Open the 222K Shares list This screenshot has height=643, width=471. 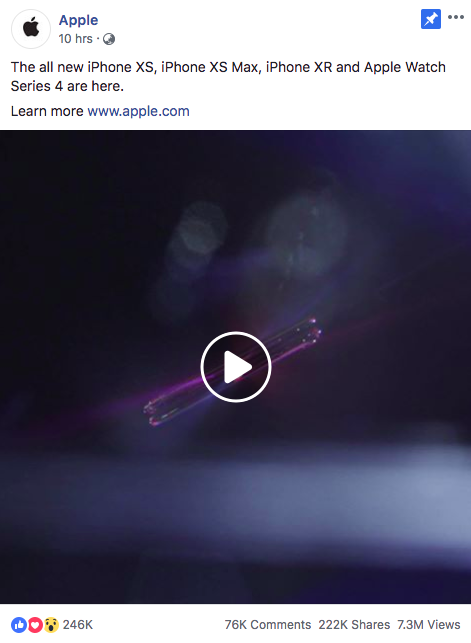pyautogui.click(x=354, y=625)
